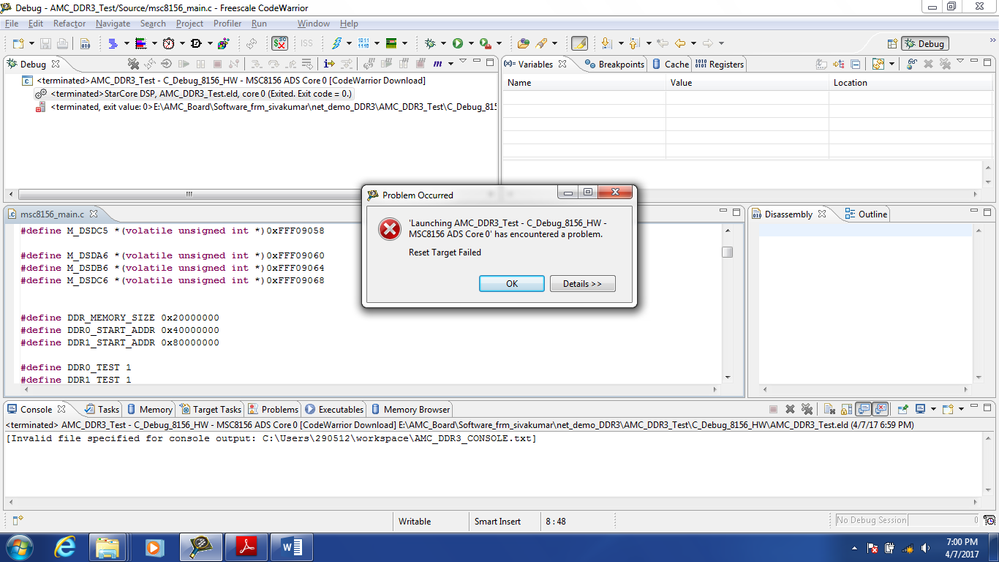Open the stopwatch icon dropdown arrow
The image size is (999, 562).
(182, 43)
